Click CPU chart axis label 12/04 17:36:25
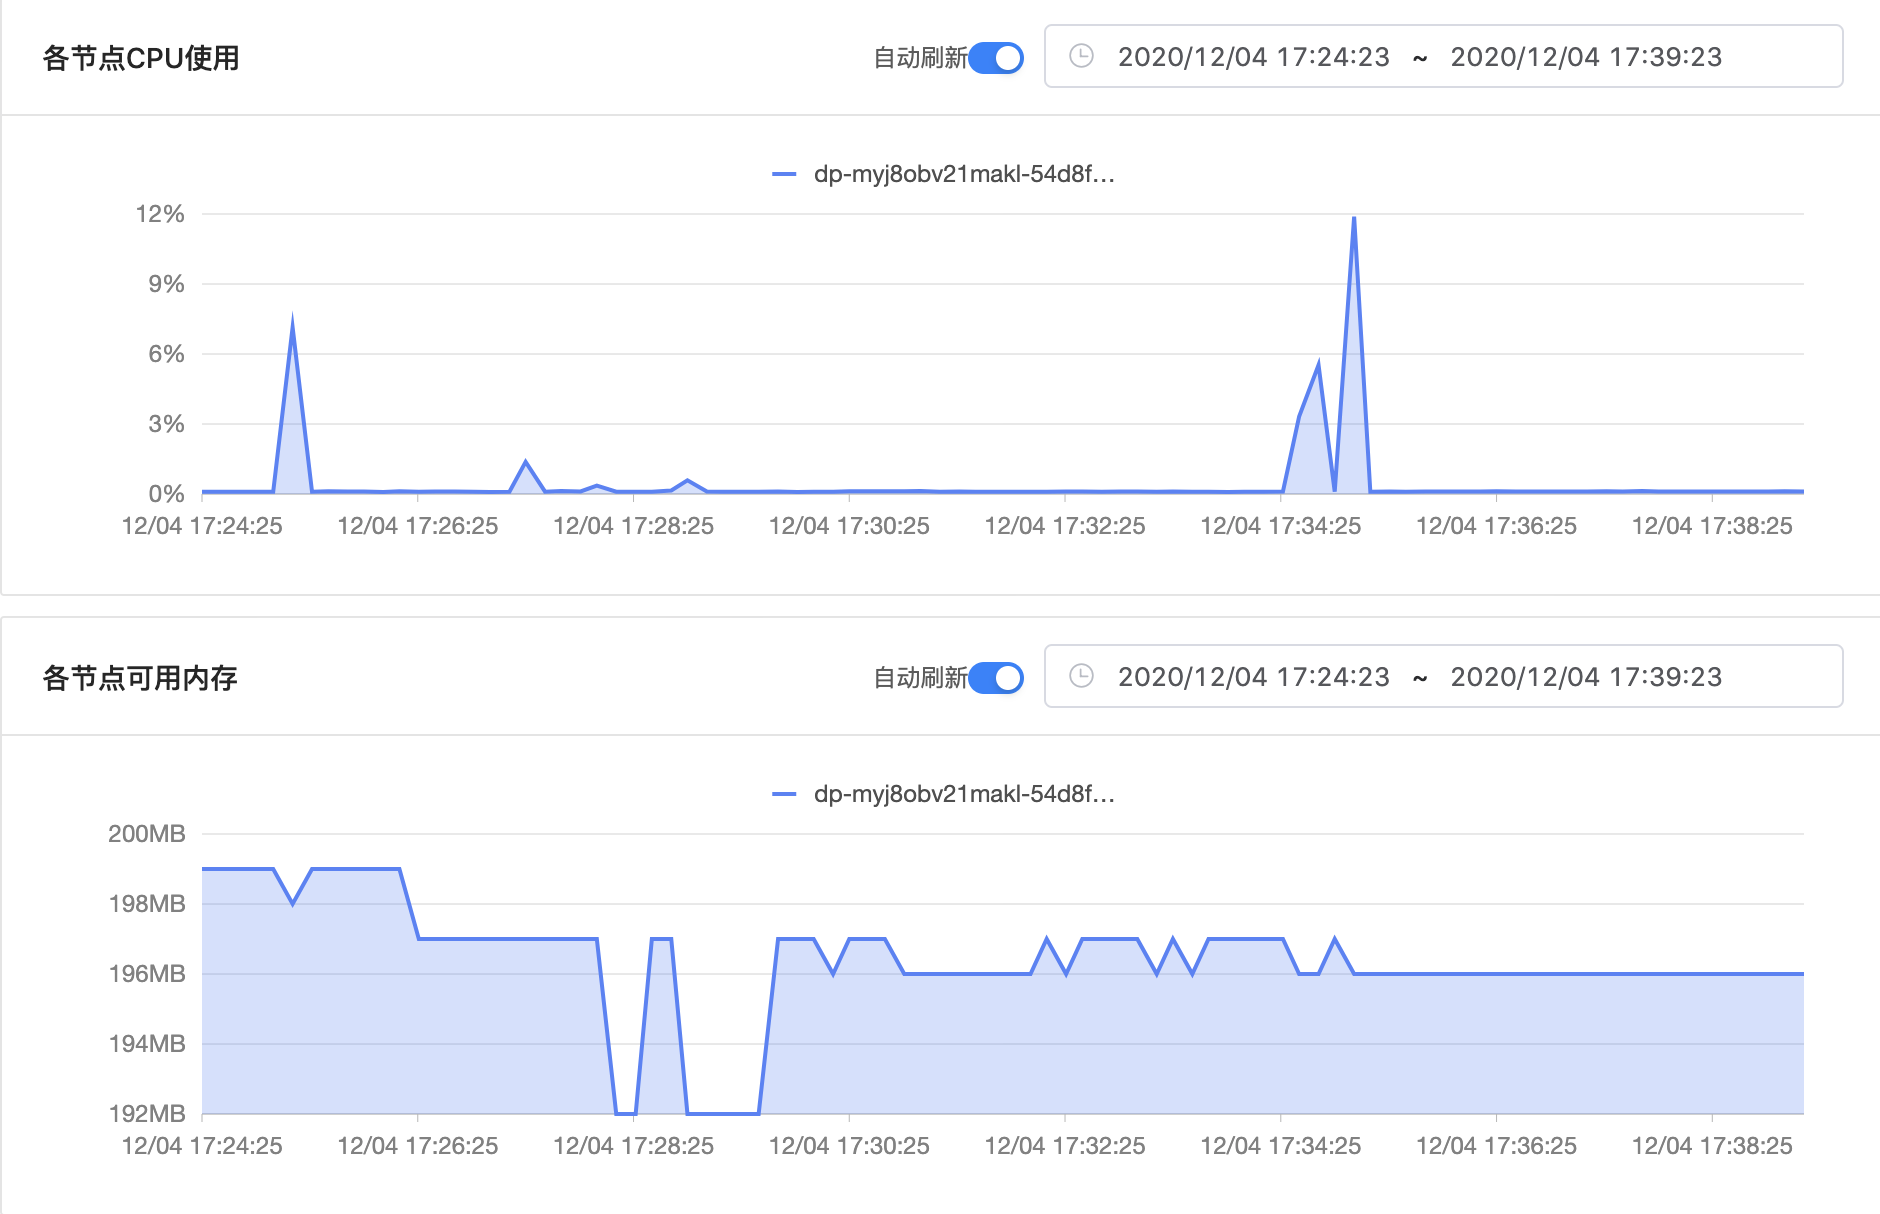1880x1214 pixels. click(x=1497, y=526)
